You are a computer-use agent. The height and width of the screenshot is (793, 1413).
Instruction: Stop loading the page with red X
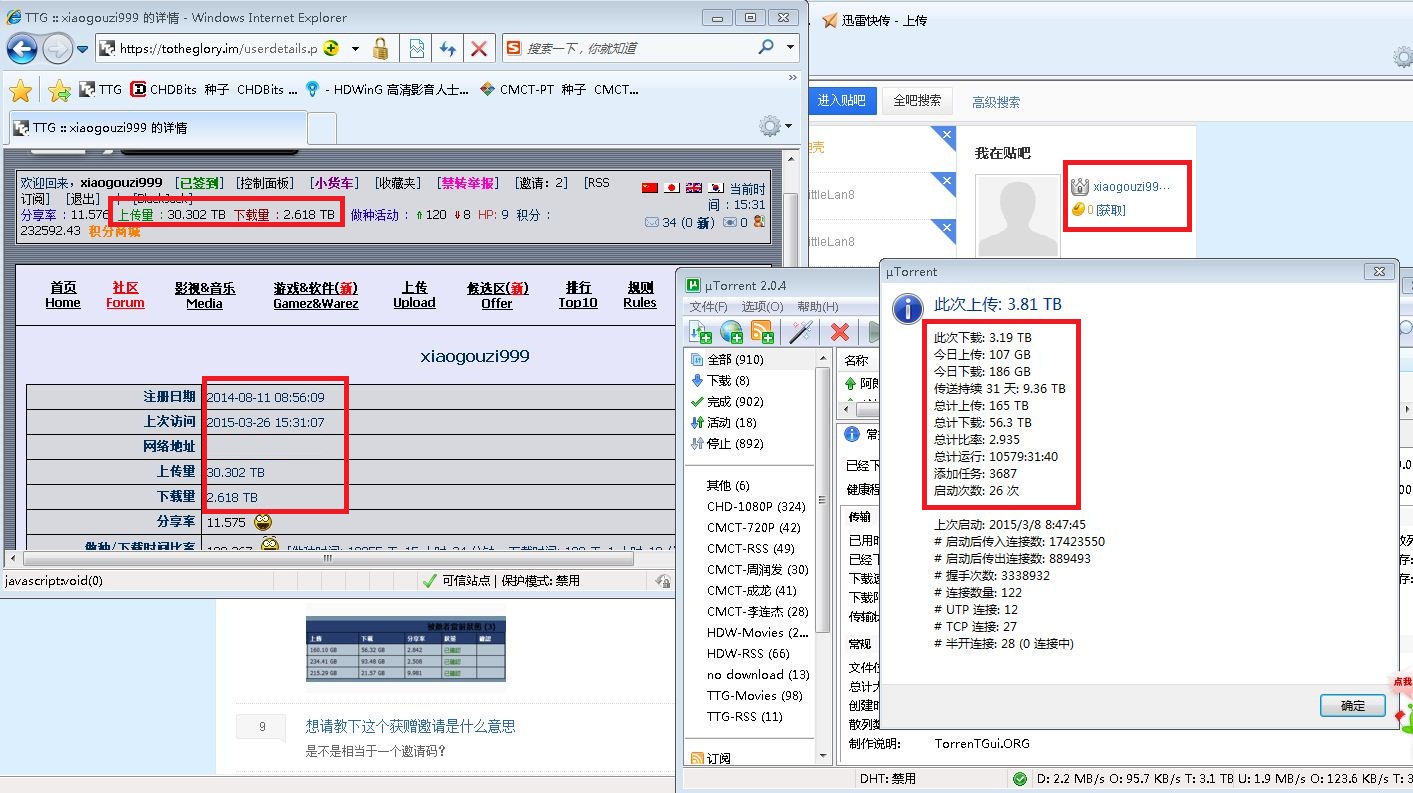[479, 48]
